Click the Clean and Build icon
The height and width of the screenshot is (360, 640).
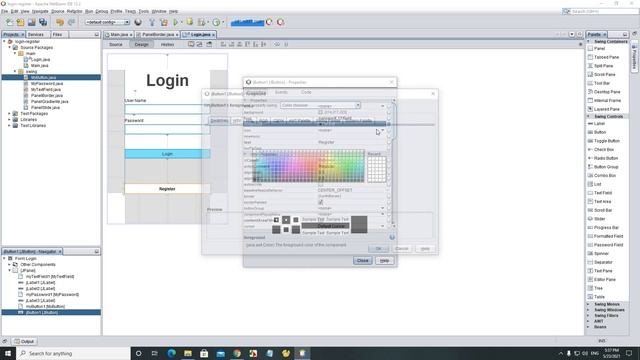[164, 22]
